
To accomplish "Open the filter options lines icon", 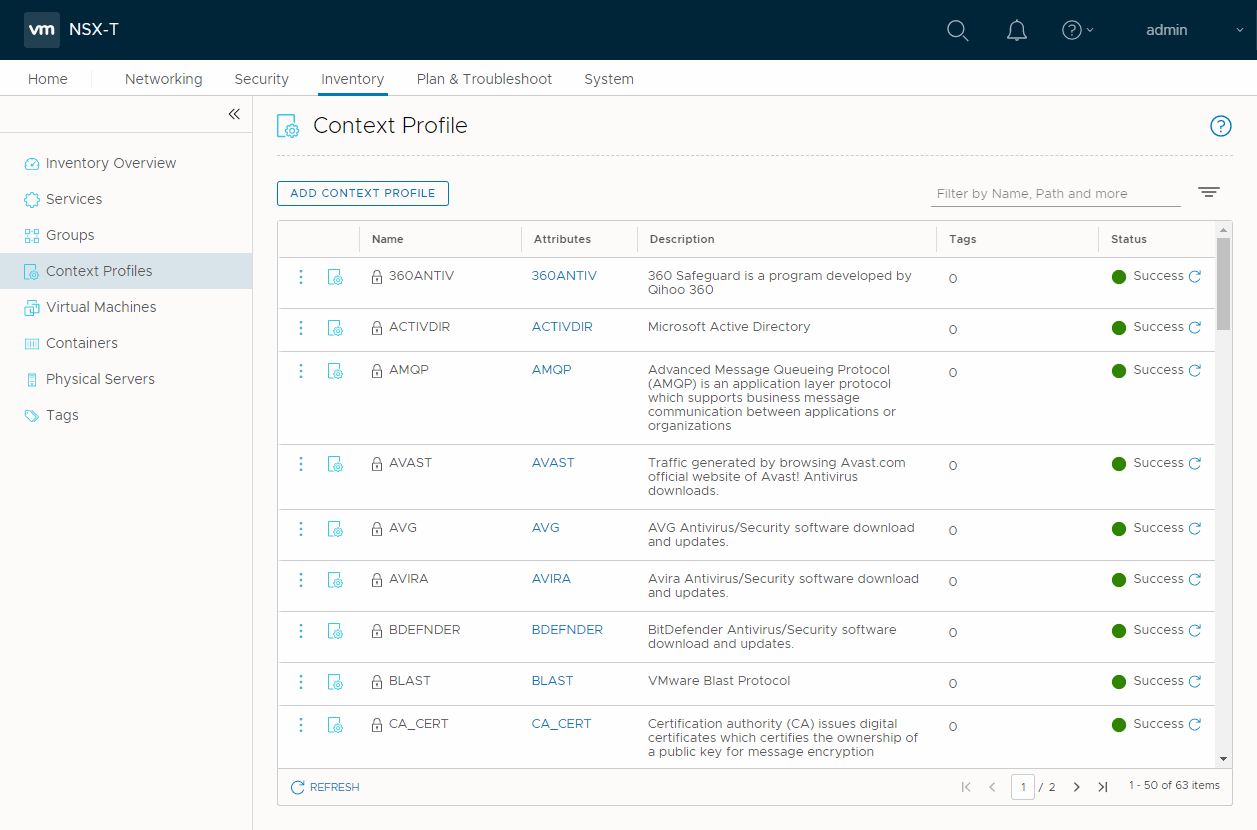I will click(1209, 193).
